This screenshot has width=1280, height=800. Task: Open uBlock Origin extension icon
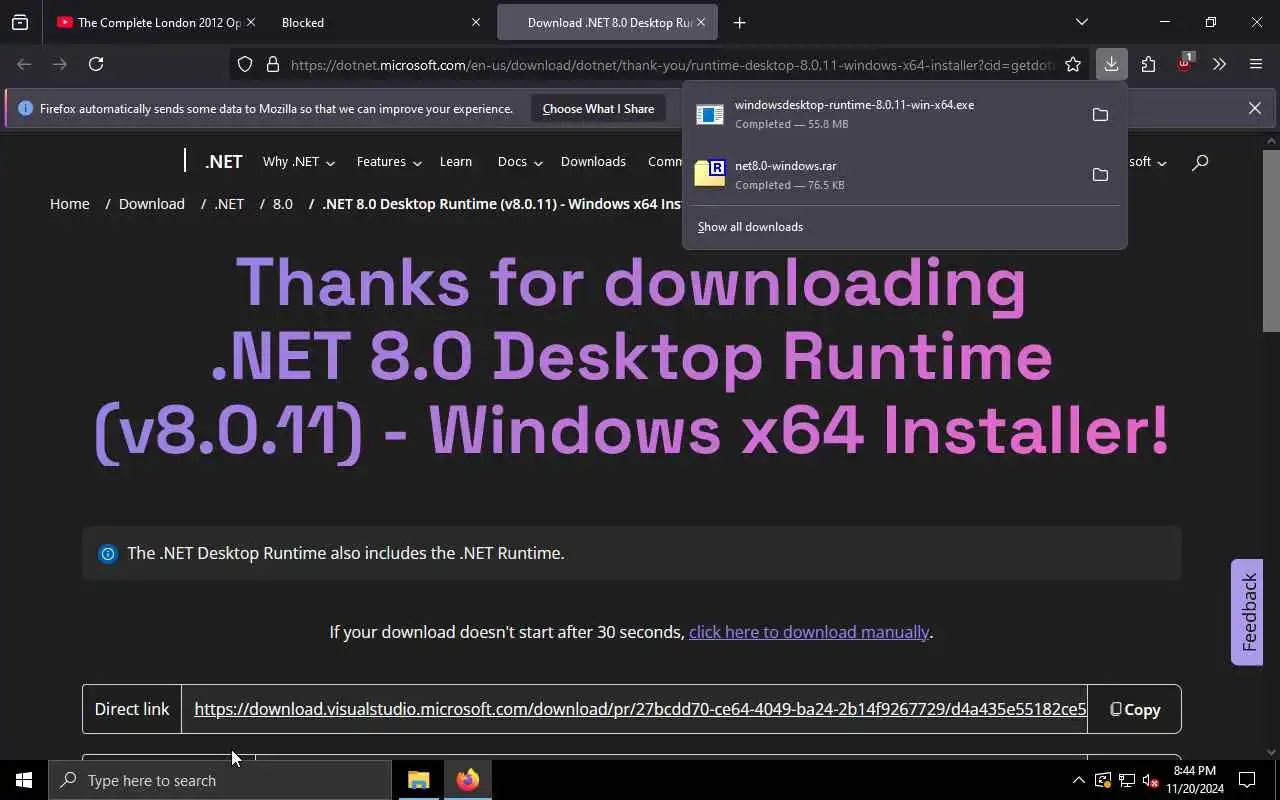tap(1185, 63)
